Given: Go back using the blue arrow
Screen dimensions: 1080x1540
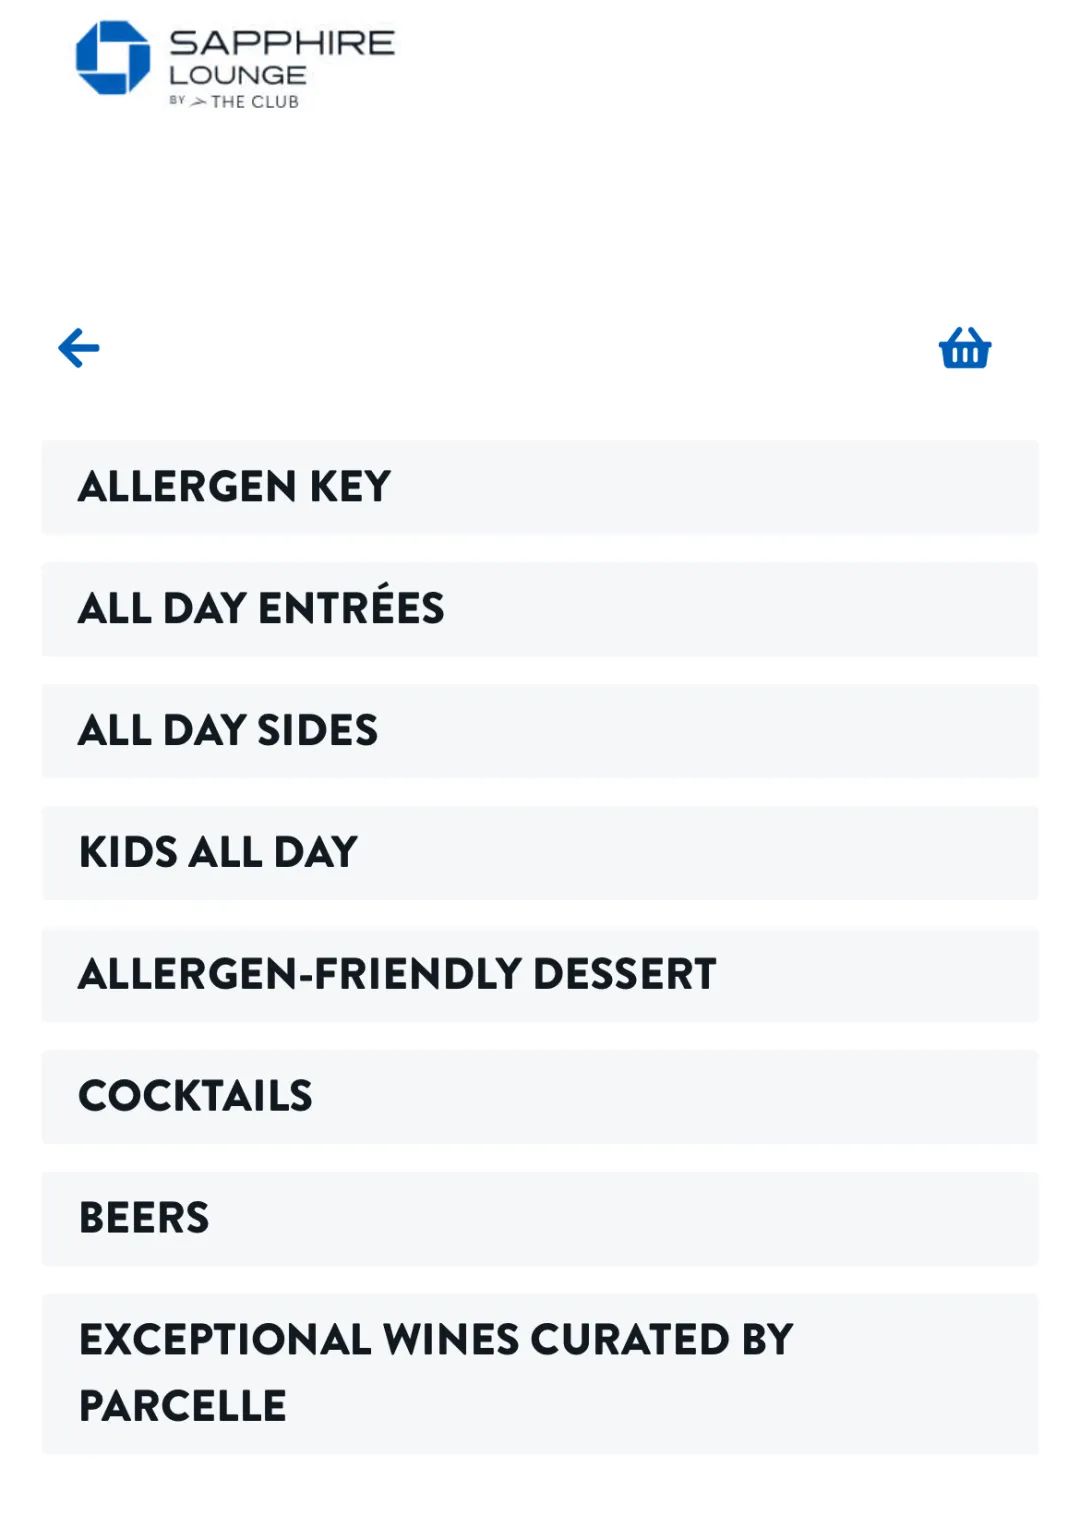Looking at the screenshot, I should (x=79, y=348).
